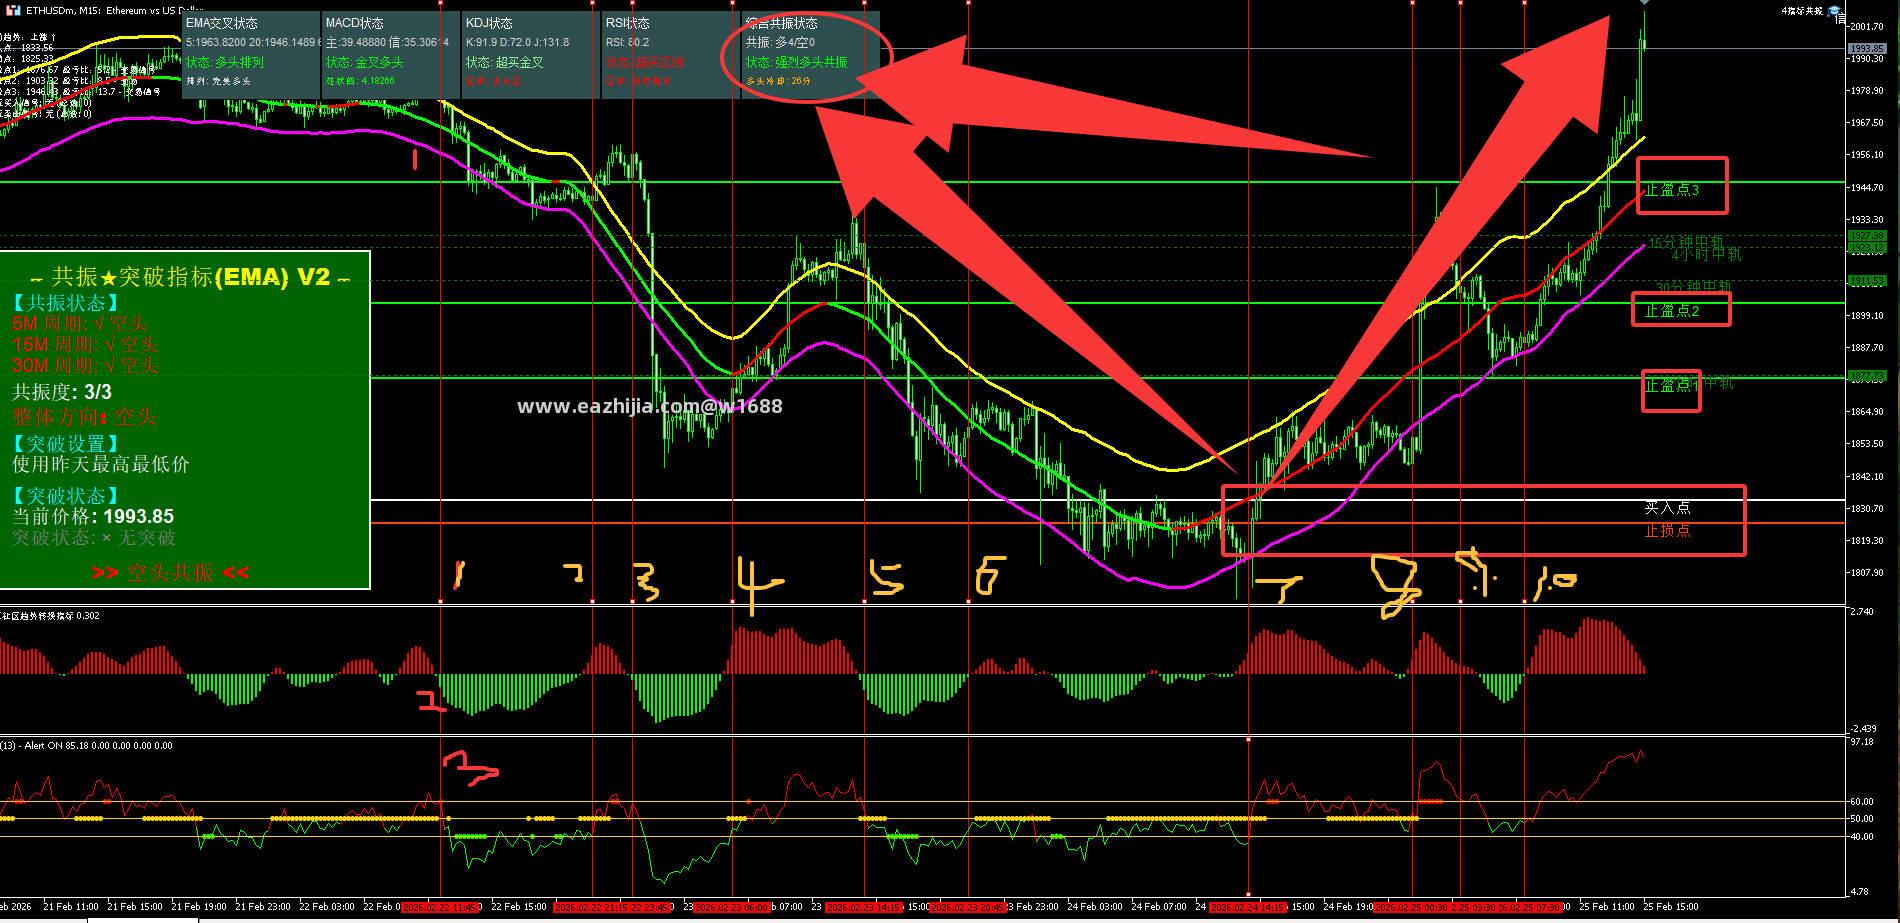Select the 'RSI状态' panel heading

[x=628, y=23]
